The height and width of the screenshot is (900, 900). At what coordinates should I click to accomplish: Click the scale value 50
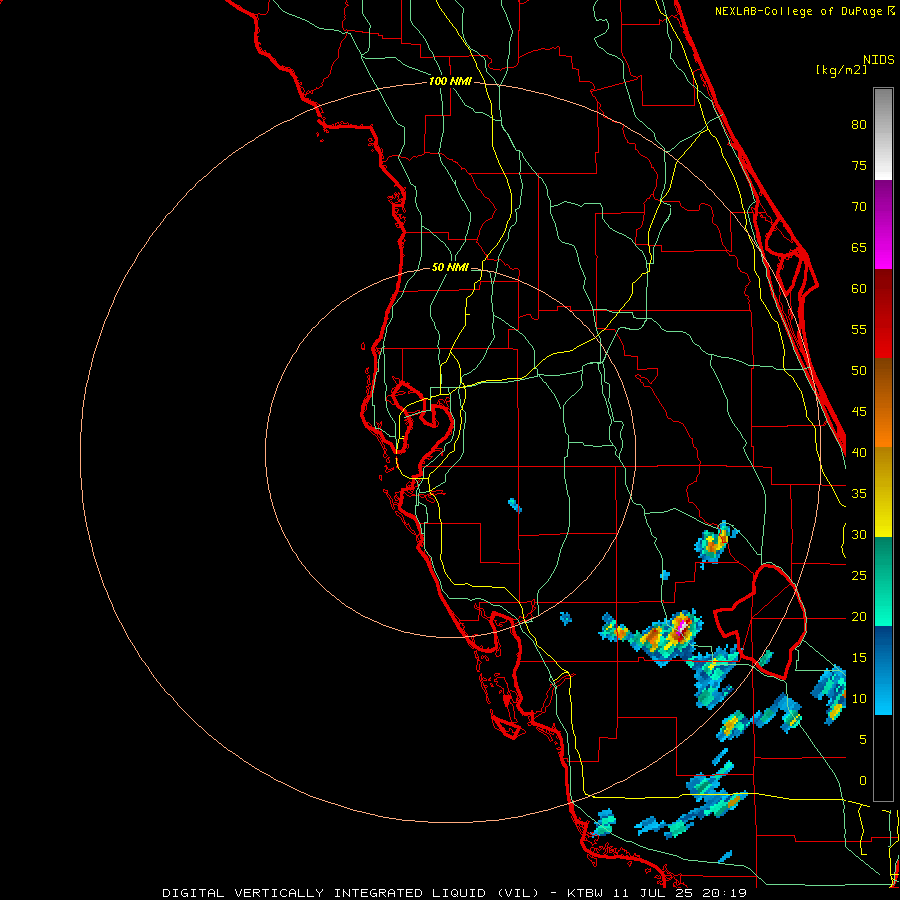(859, 371)
